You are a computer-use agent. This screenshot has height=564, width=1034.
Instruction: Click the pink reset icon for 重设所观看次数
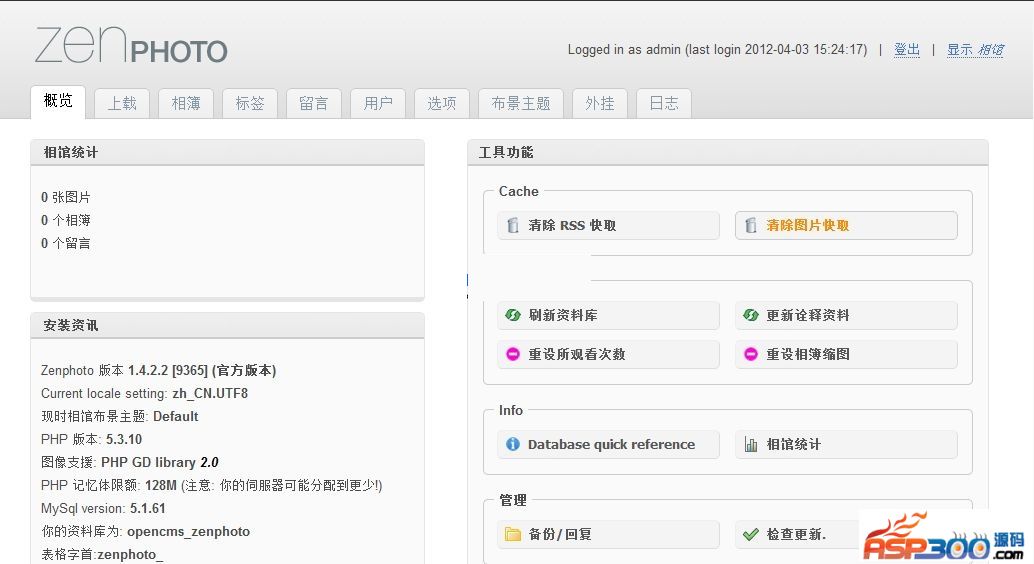pos(513,354)
